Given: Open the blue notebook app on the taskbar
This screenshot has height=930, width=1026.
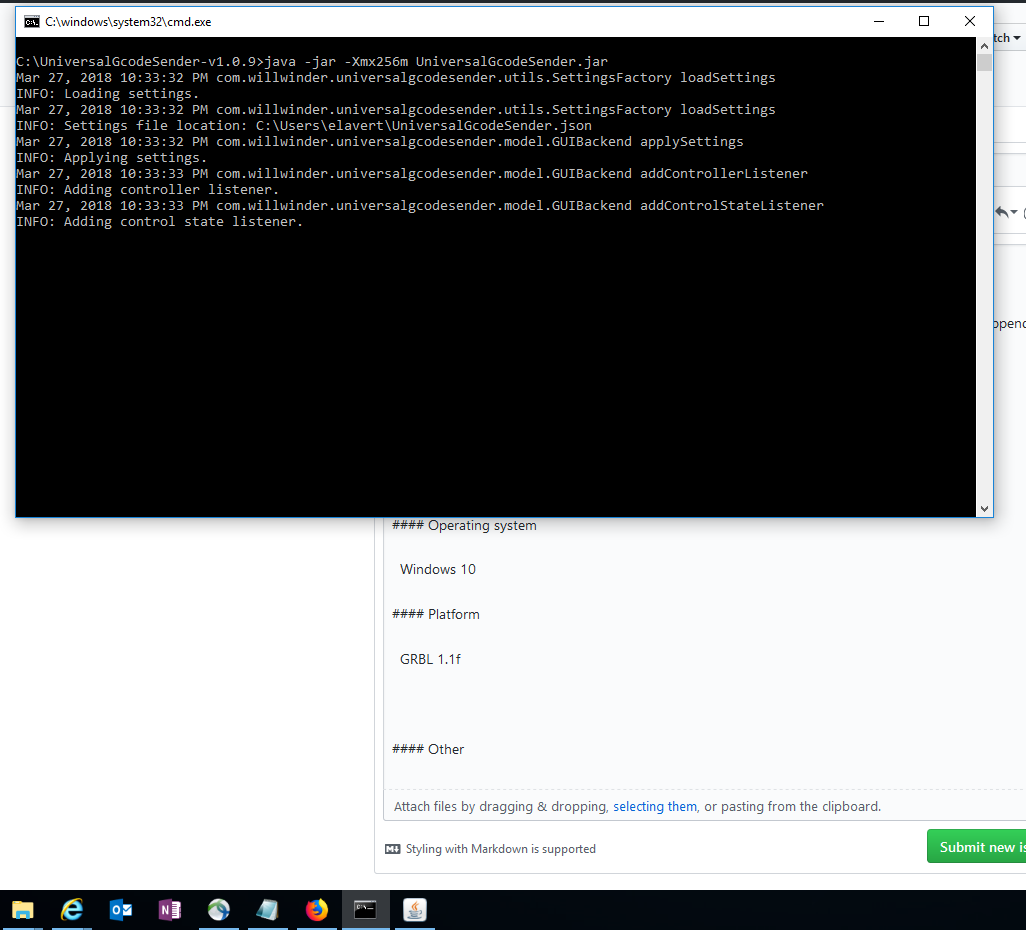Looking at the screenshot, I should click(x=268, y=910).
